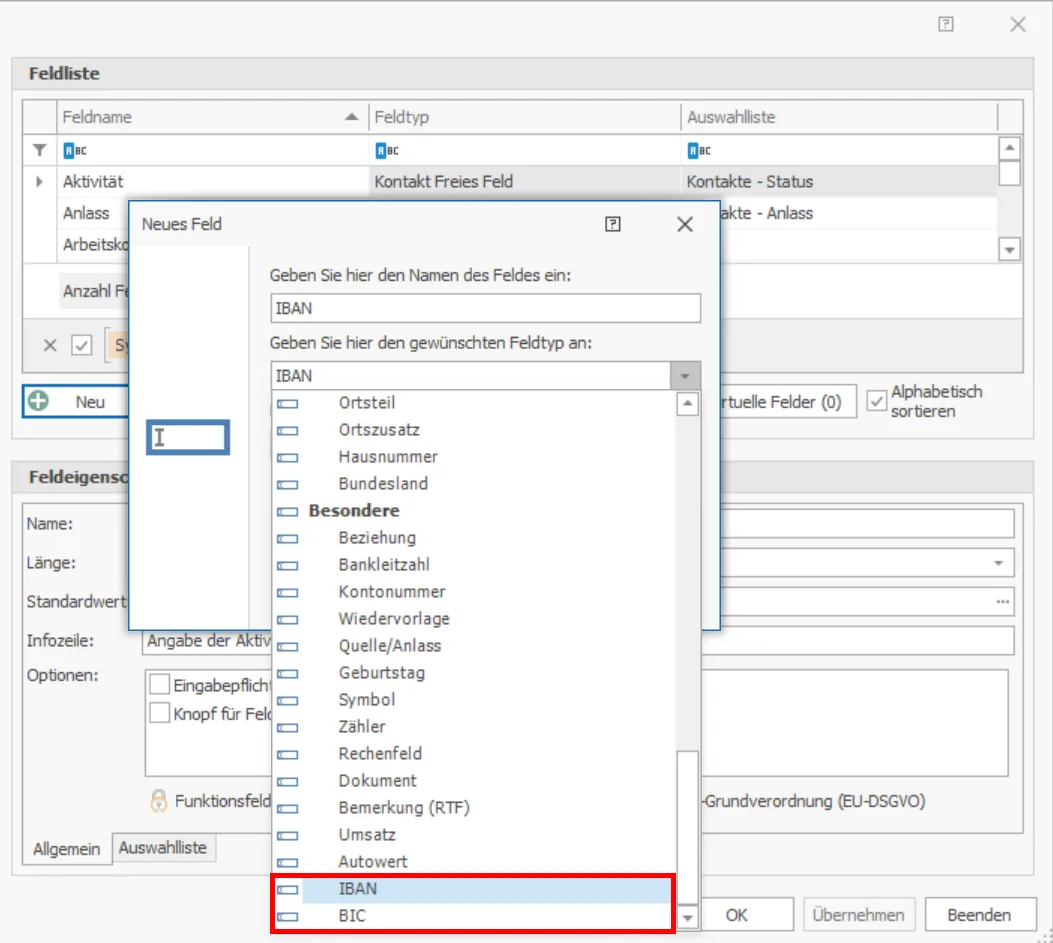Click the scroll-down arrow of the Feldliste grid
The width and height of the screenshot is (1053, 943).
pos(1009,250)
